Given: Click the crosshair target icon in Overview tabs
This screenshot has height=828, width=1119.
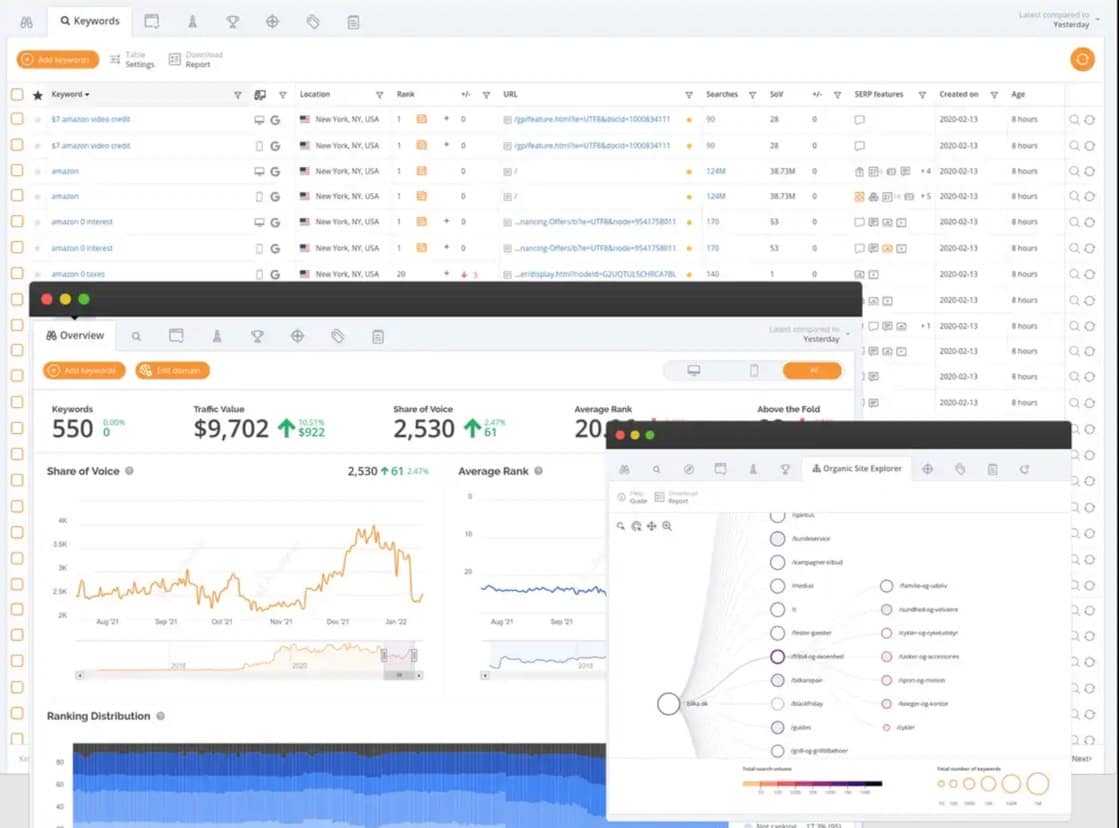Looking at the screenshot, I should coord(297,336).
